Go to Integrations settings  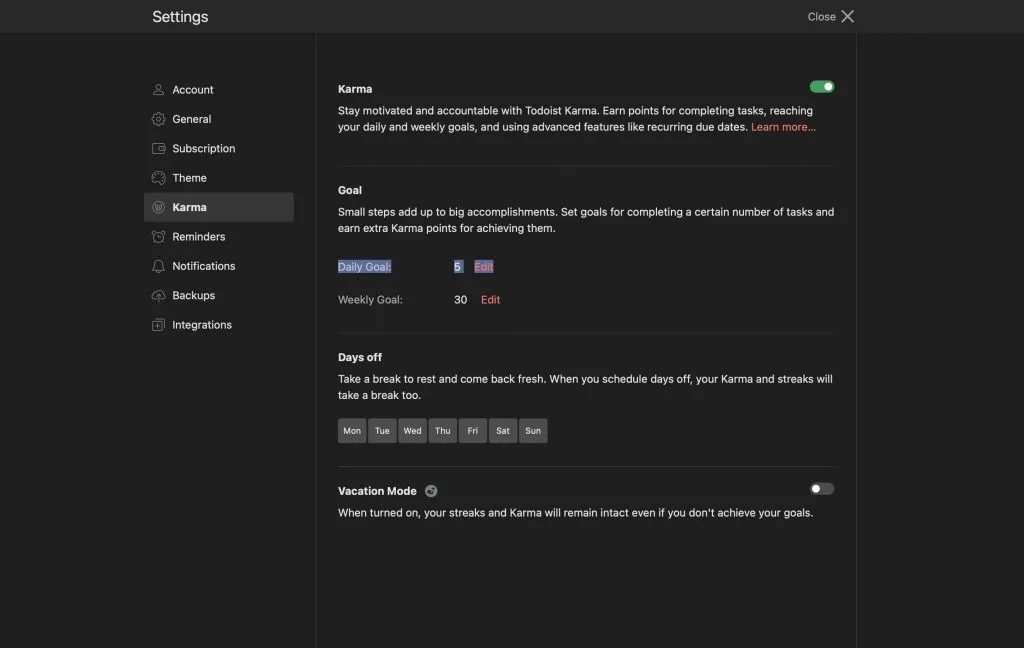219,325
